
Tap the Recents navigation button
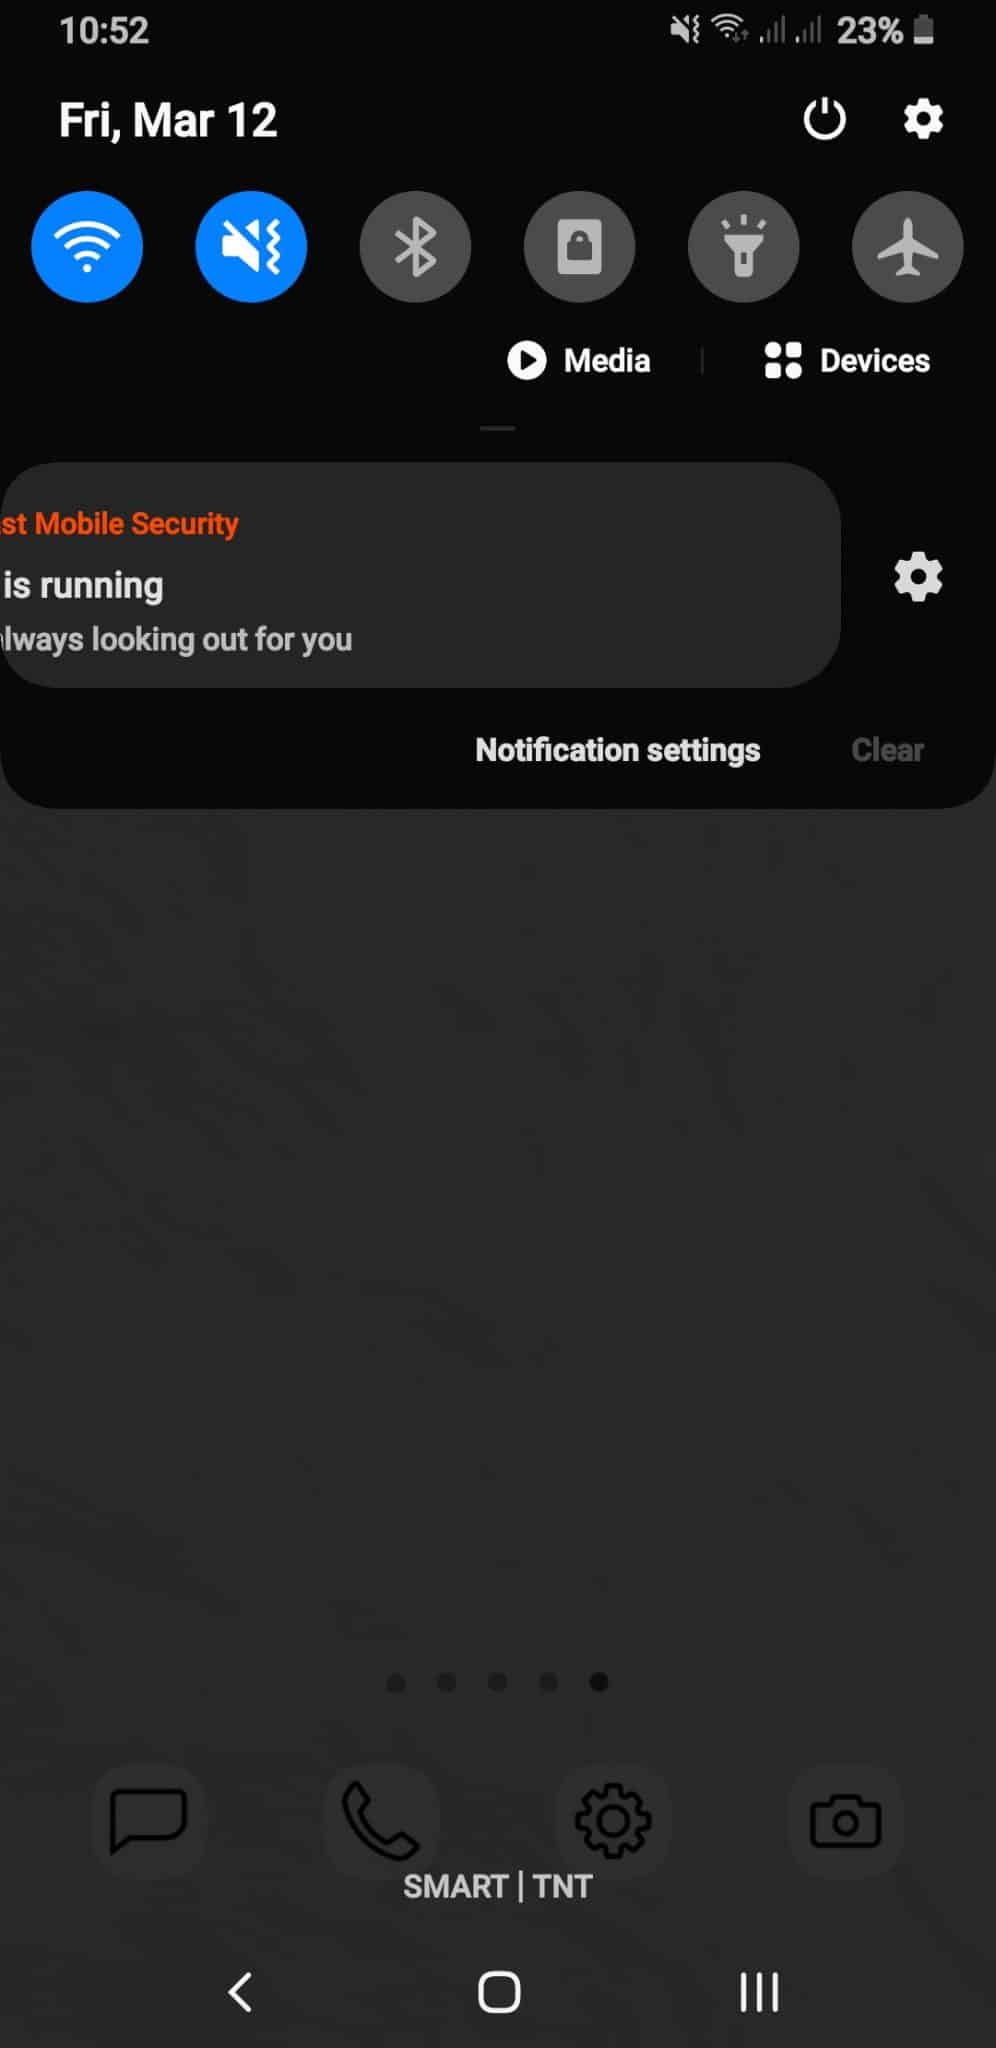click(759, 1992)
